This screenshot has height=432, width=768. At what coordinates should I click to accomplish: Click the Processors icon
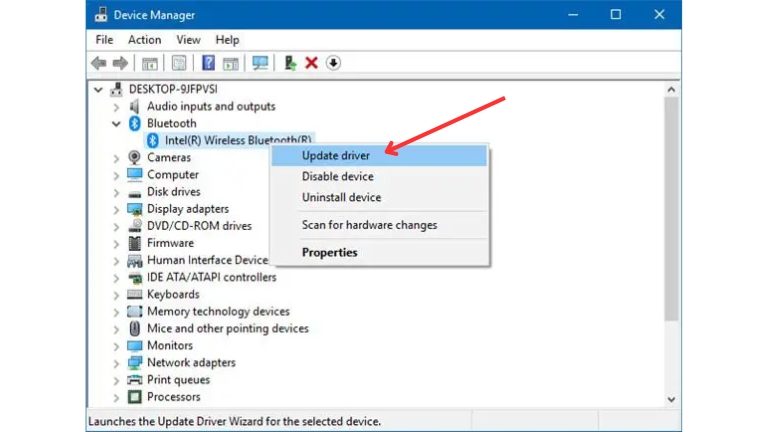pyautogui.click(x=134, y=397)
